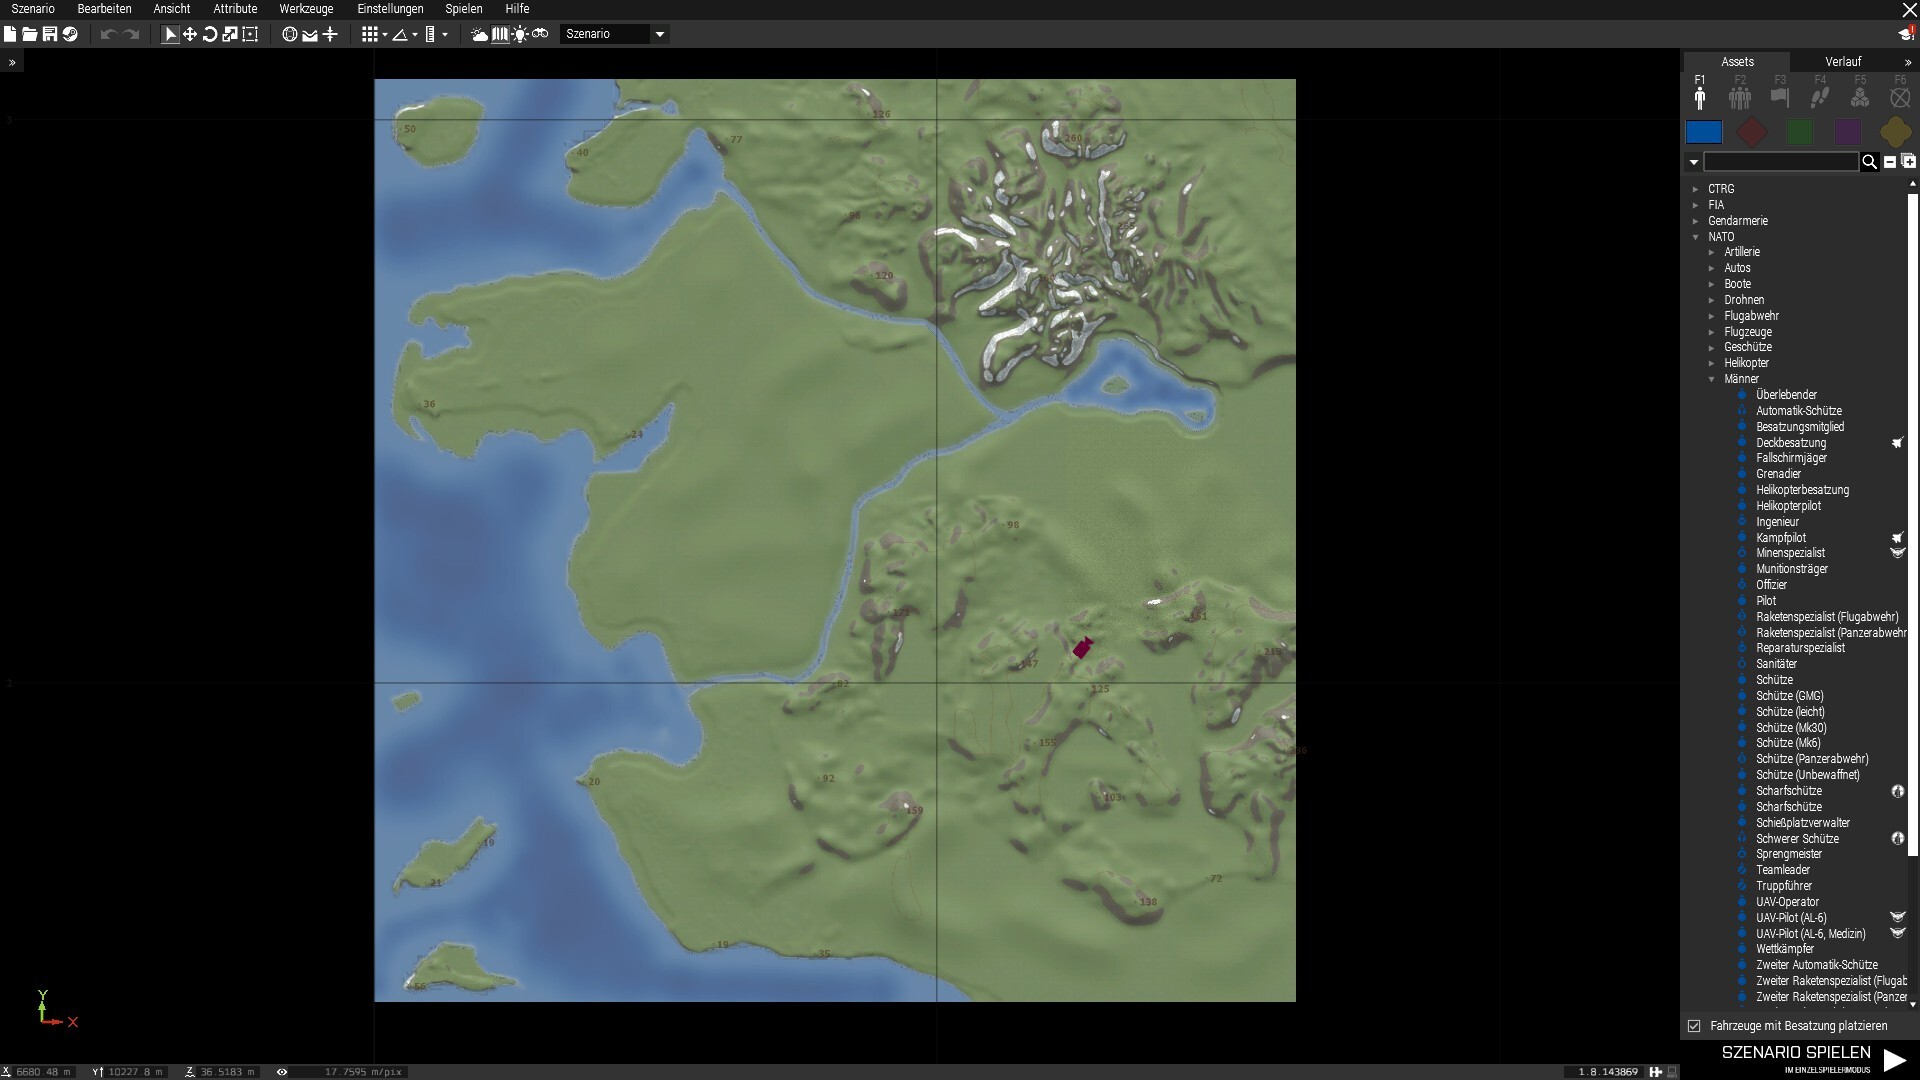Click into the asset search field

[x=1780, y=162]
